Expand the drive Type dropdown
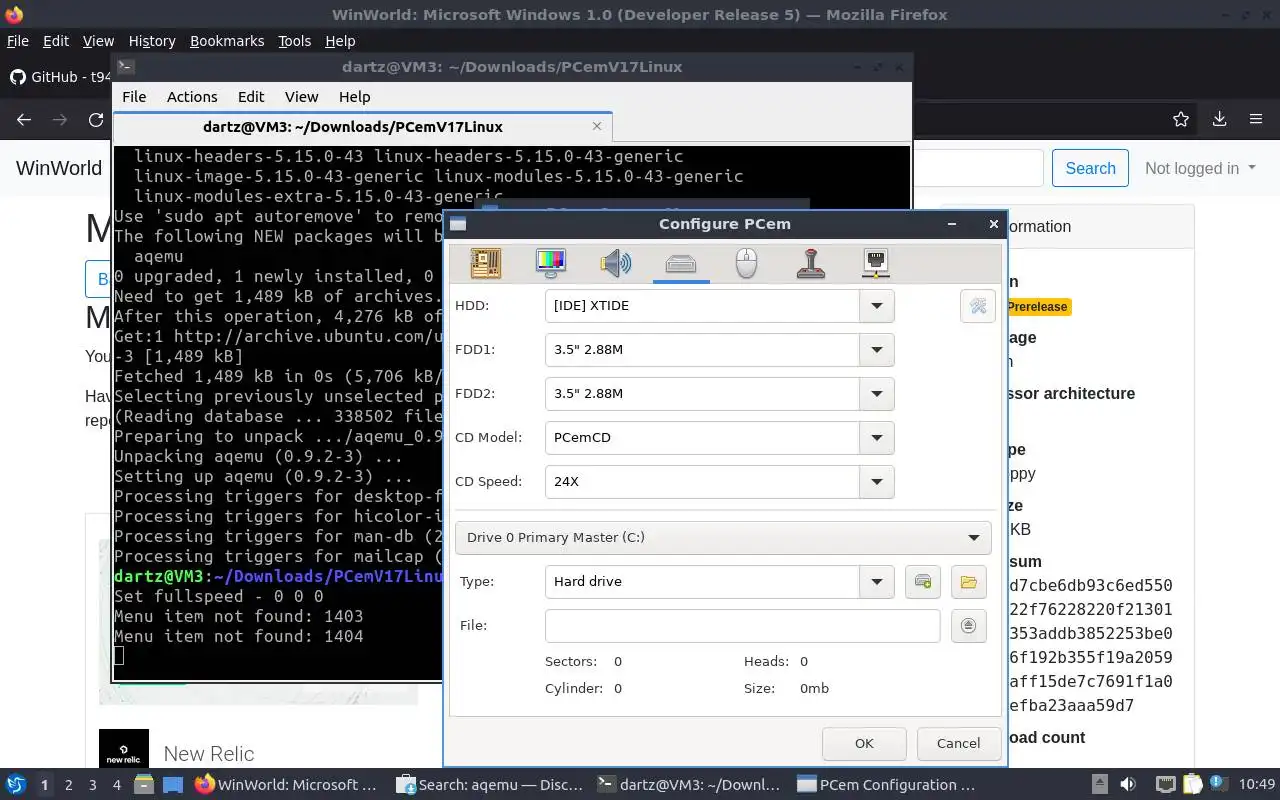This screenshot has width=1280, height=800. tap(877, 582)
